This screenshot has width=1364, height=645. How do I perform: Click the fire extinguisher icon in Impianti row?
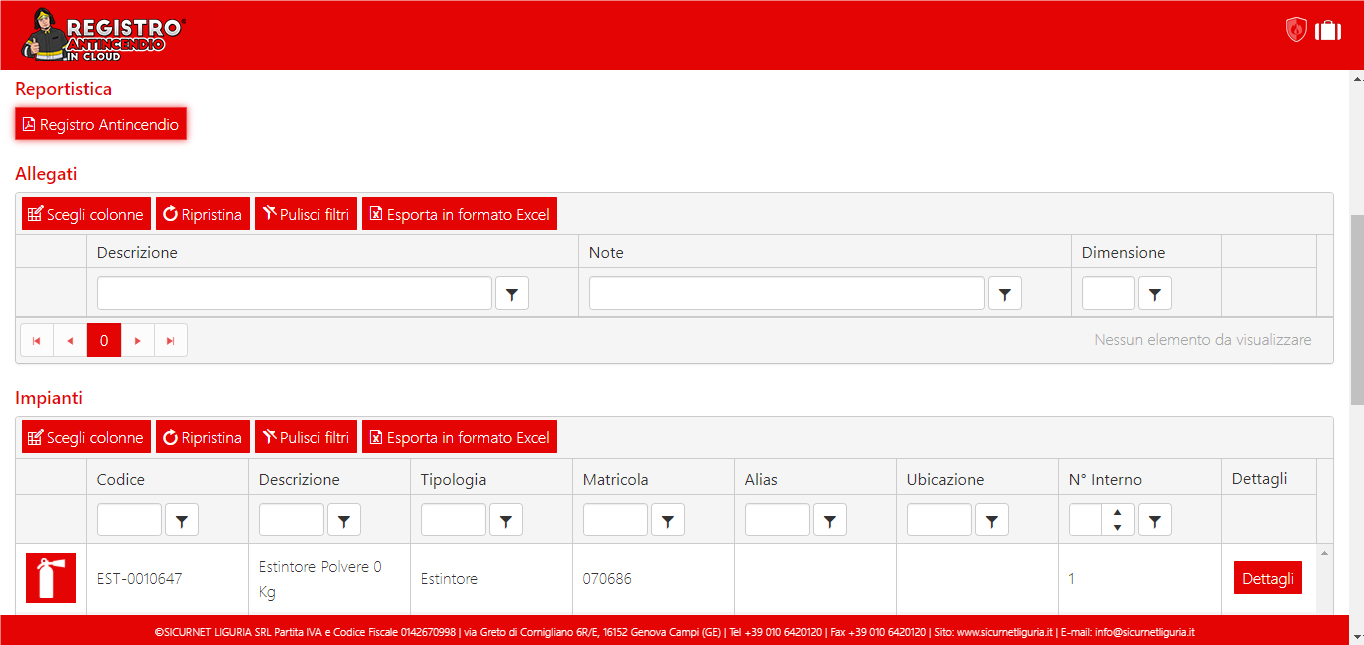(49, 578)
